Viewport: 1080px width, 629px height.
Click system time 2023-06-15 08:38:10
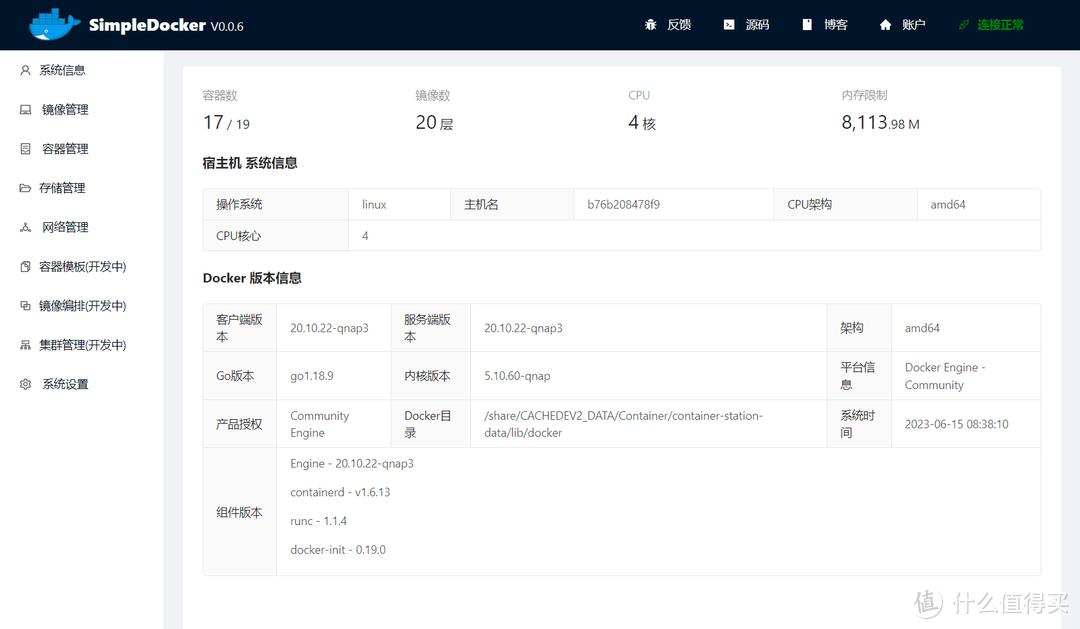point(956,424)
